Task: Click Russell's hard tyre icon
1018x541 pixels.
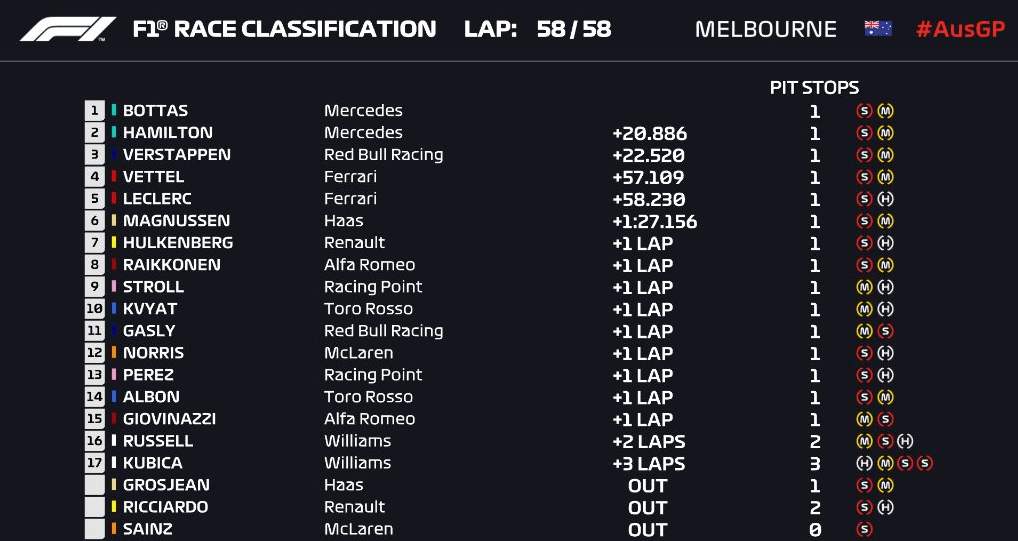Action: tap(905, 441)
